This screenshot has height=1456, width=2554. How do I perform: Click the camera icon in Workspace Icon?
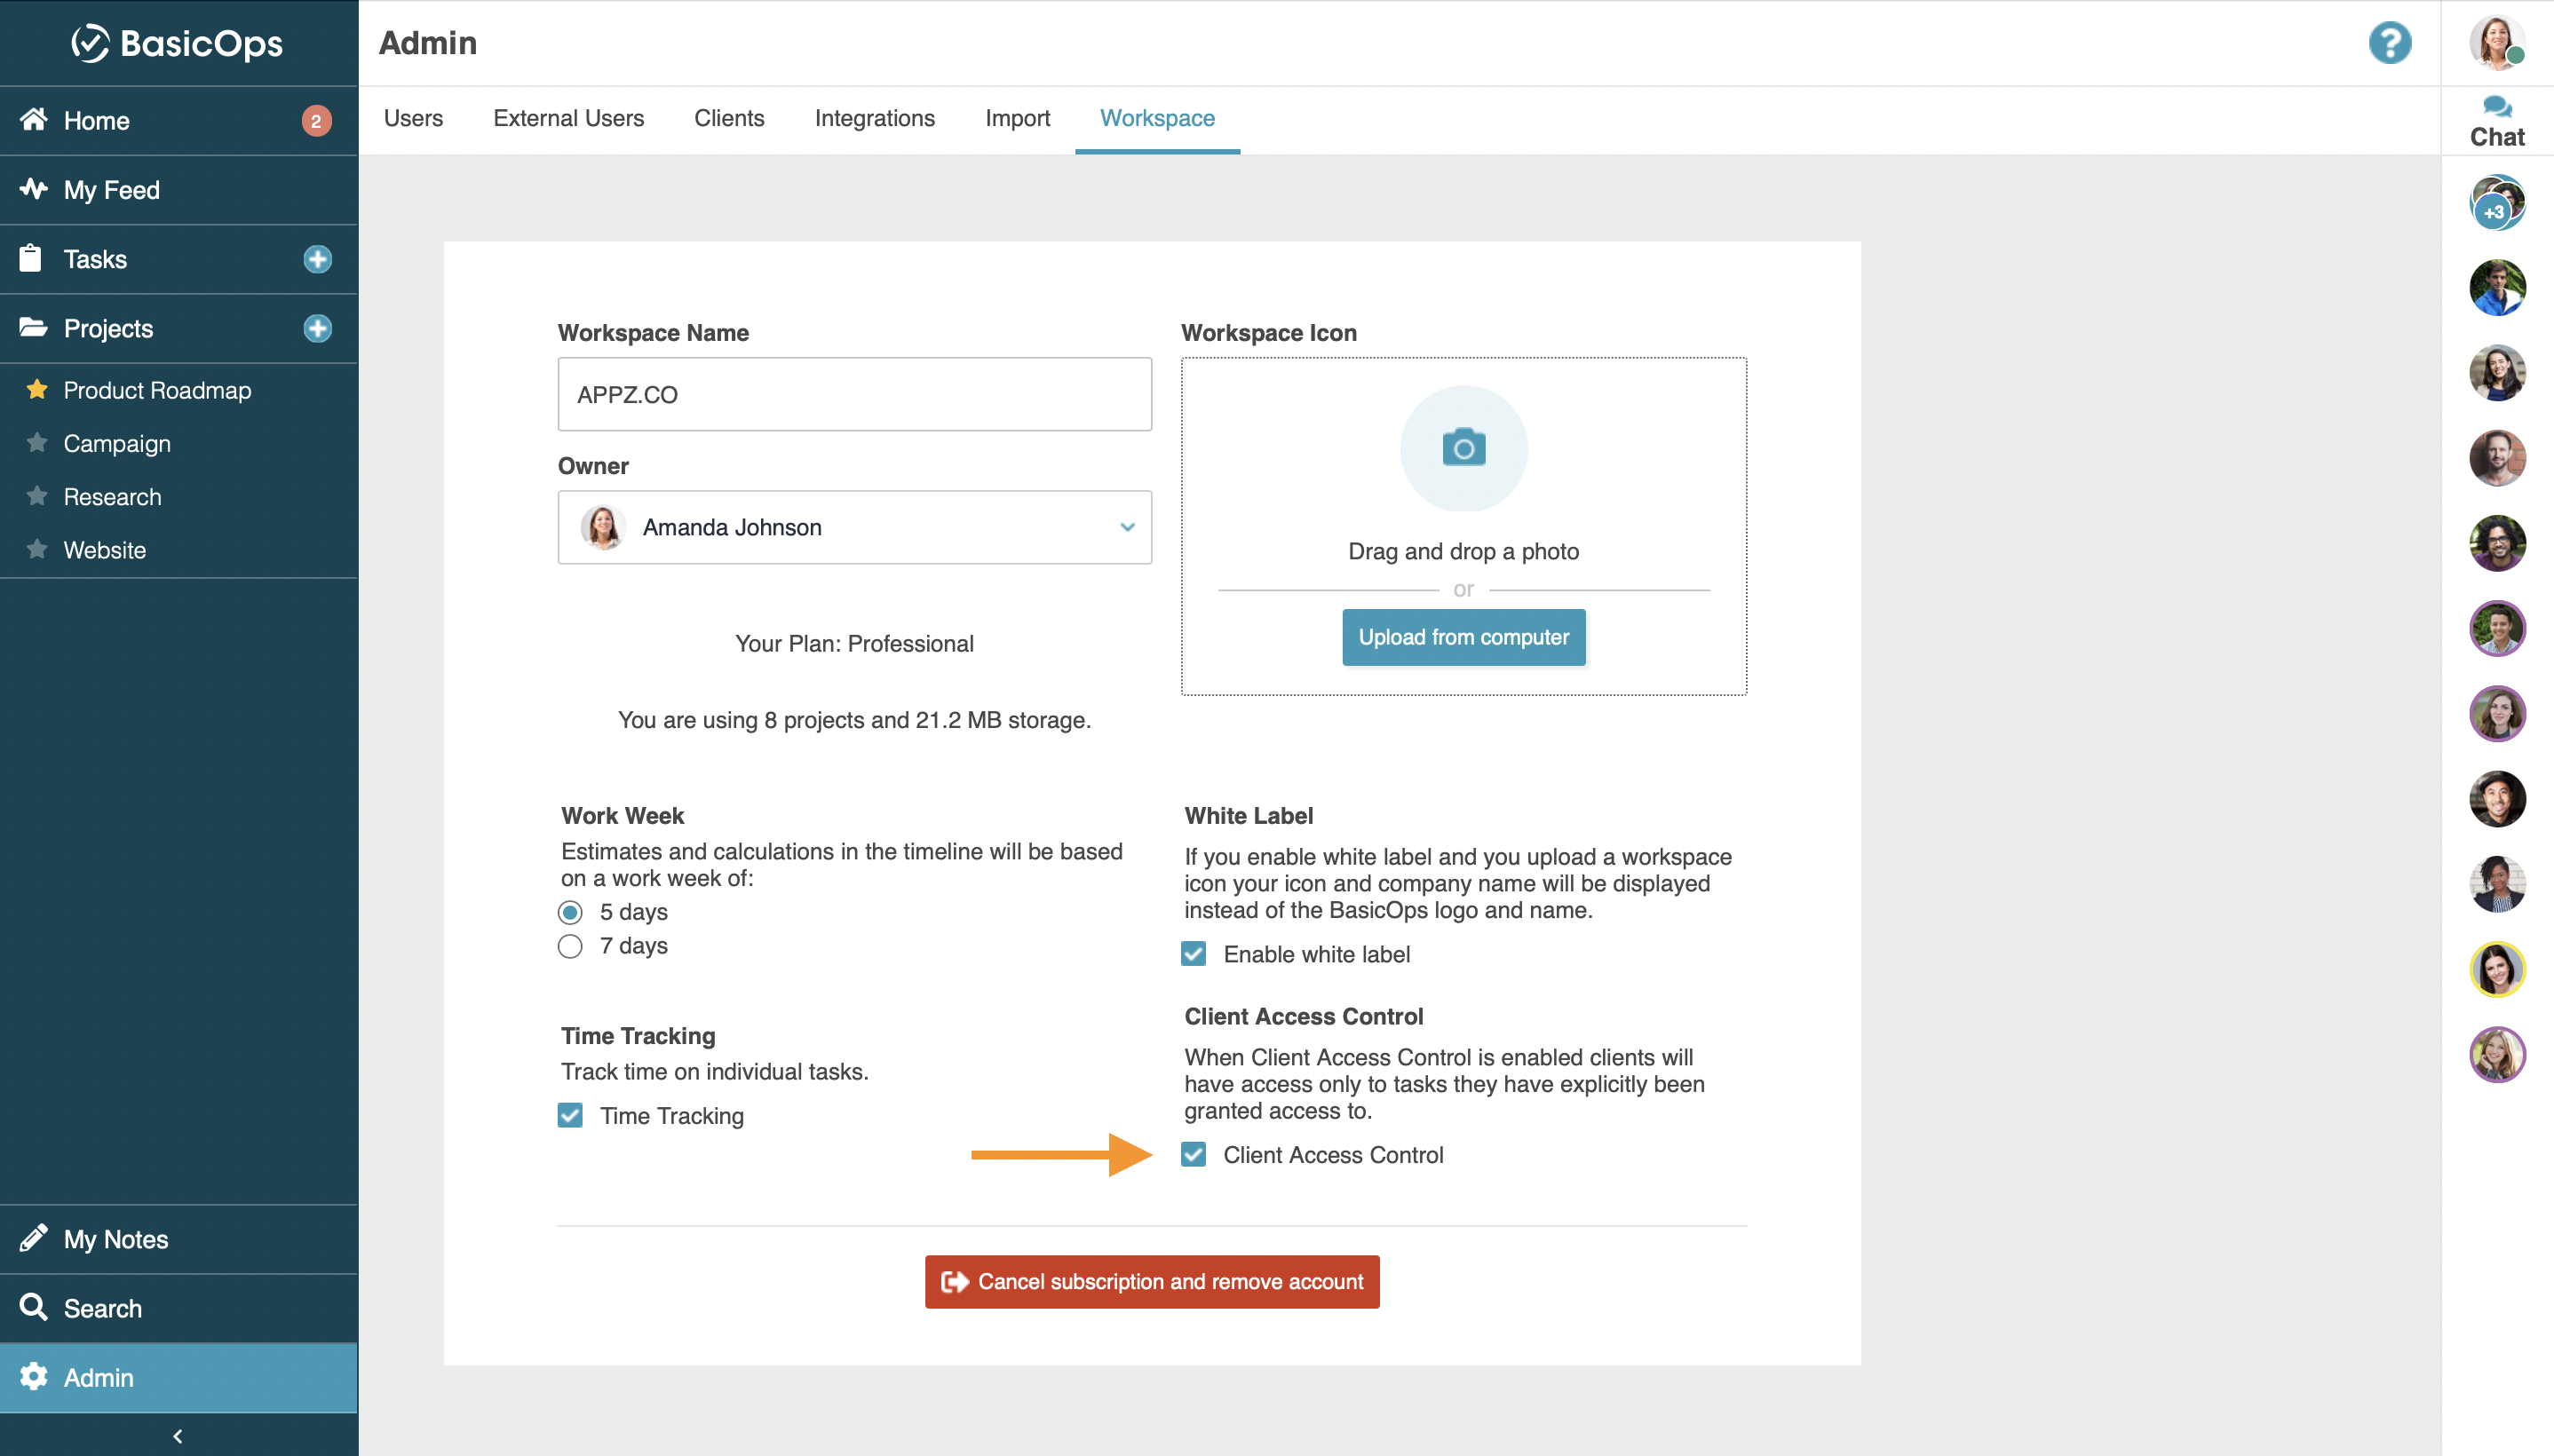coord(1463,448)
